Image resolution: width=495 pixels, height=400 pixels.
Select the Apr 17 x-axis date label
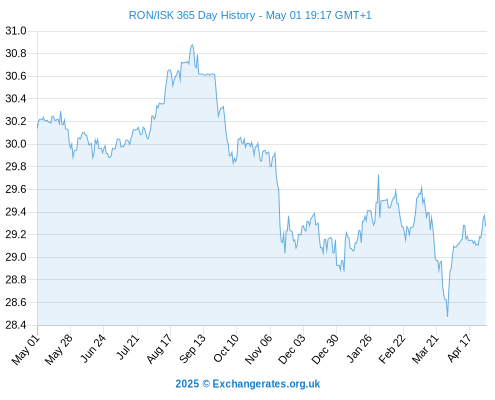[x=459, y=348]
